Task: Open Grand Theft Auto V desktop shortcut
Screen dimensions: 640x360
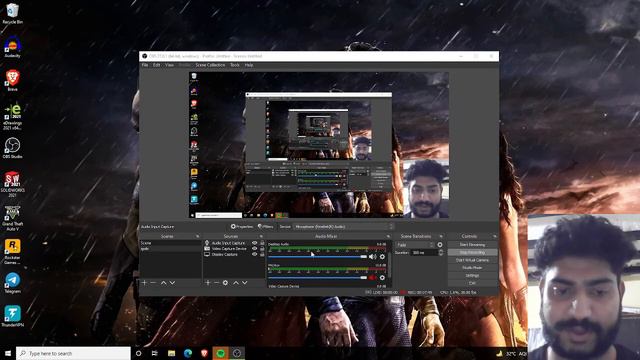Action: [13, 218]
